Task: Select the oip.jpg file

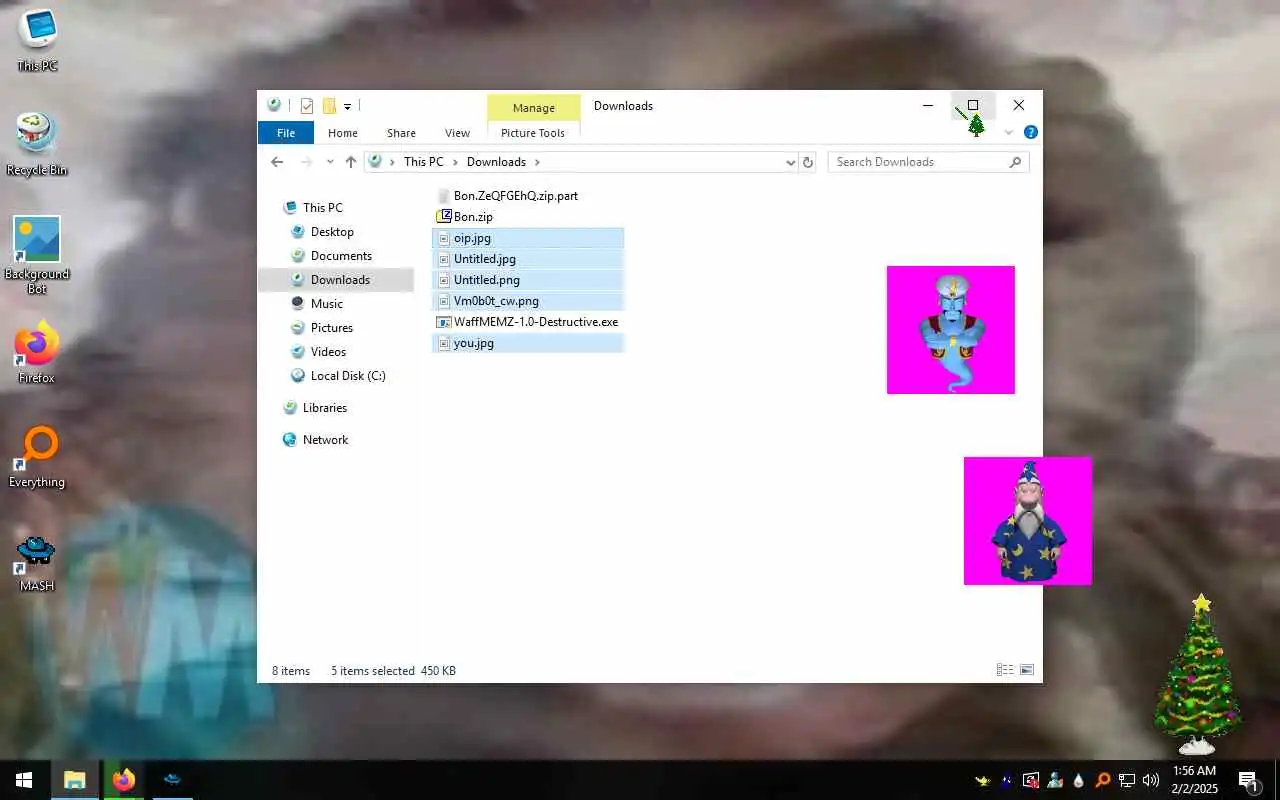Action: click(528, 238)
